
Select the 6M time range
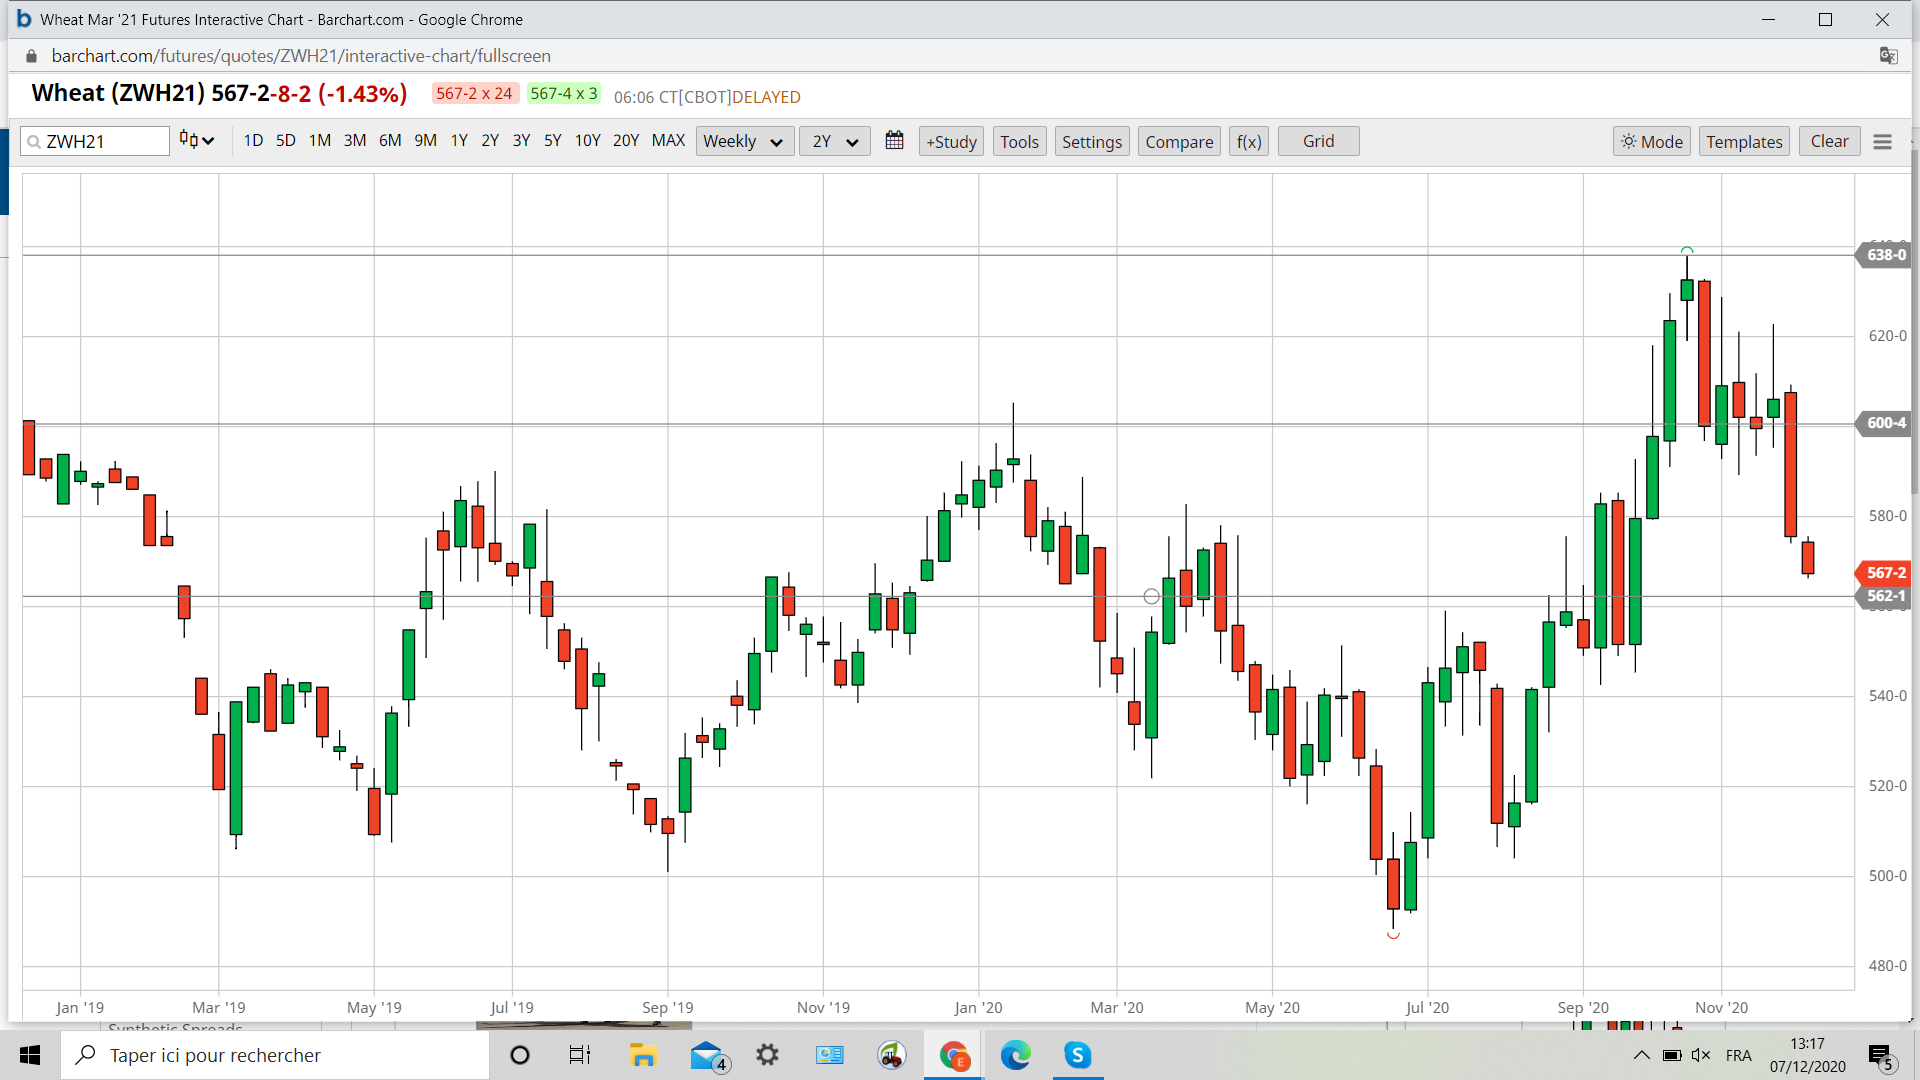tap(390, 141)
